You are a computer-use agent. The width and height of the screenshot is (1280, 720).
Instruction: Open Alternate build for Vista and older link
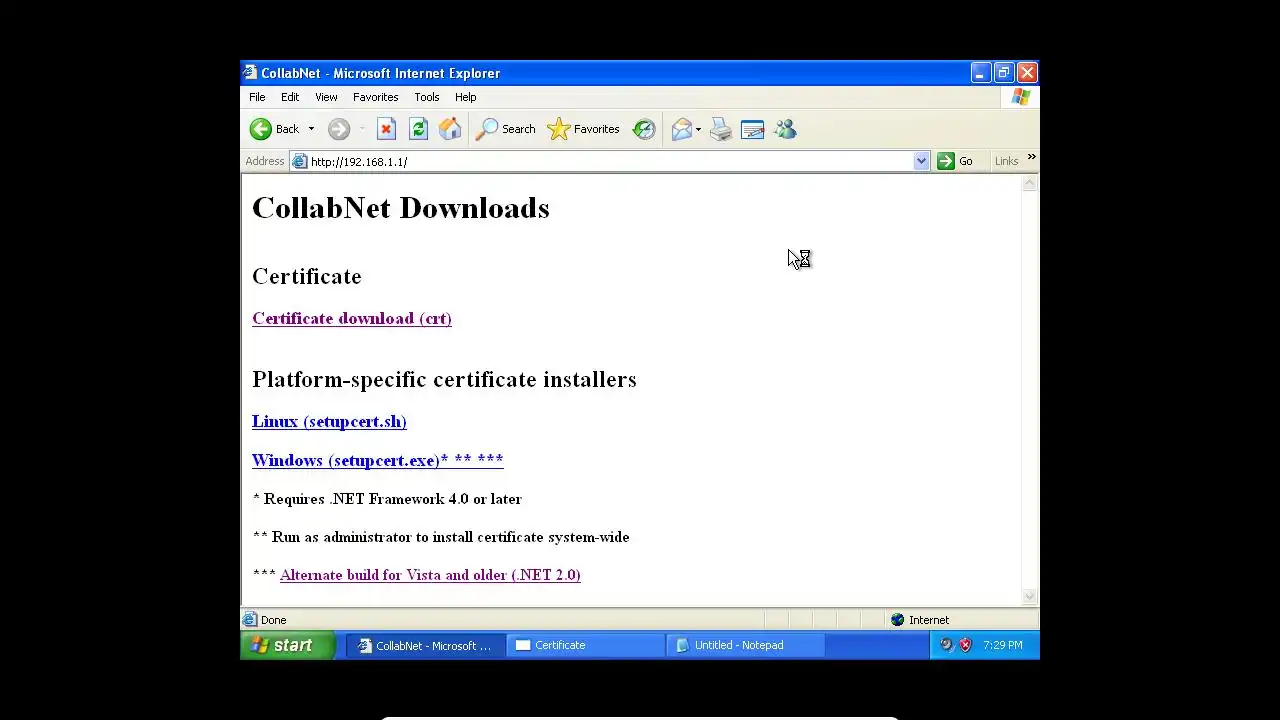tap(430, 575)
